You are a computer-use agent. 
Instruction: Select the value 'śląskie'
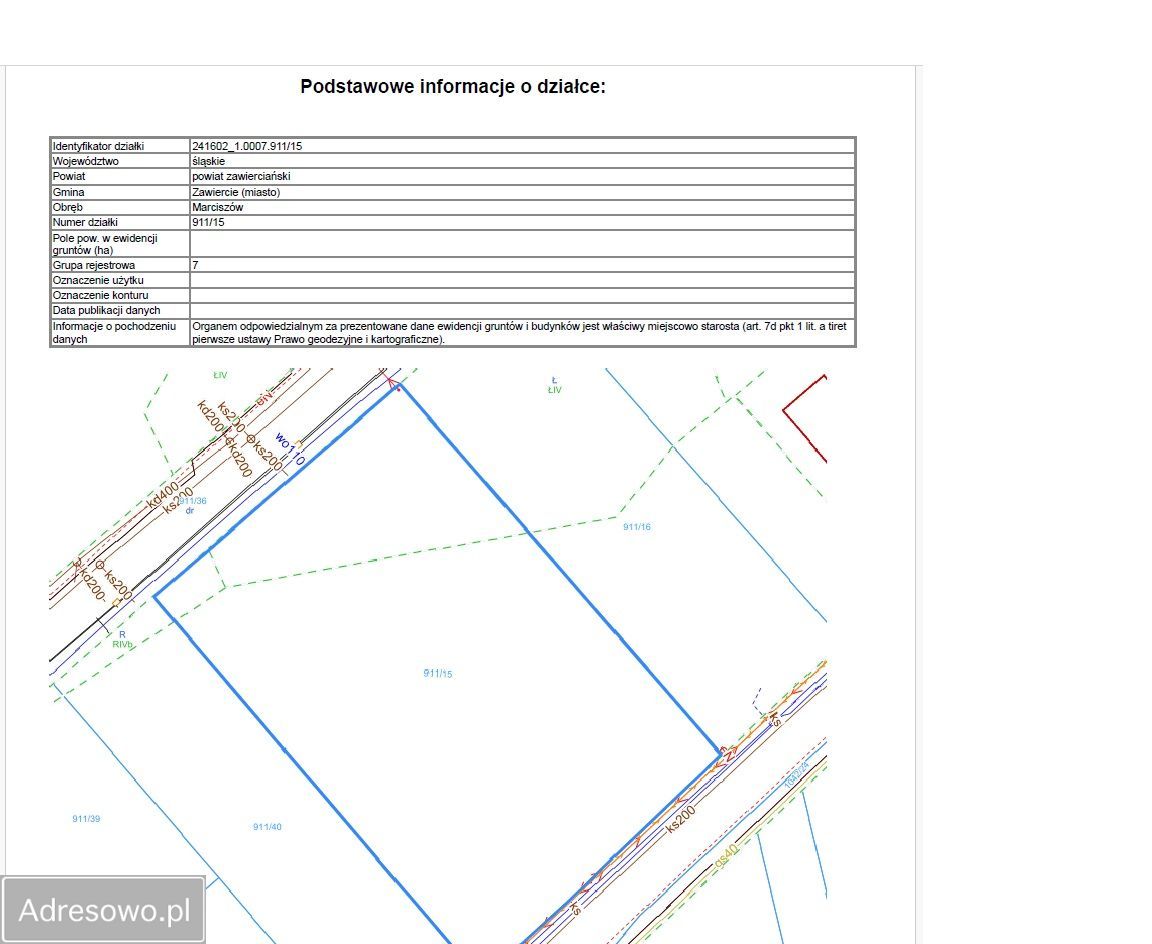point(209,161)
